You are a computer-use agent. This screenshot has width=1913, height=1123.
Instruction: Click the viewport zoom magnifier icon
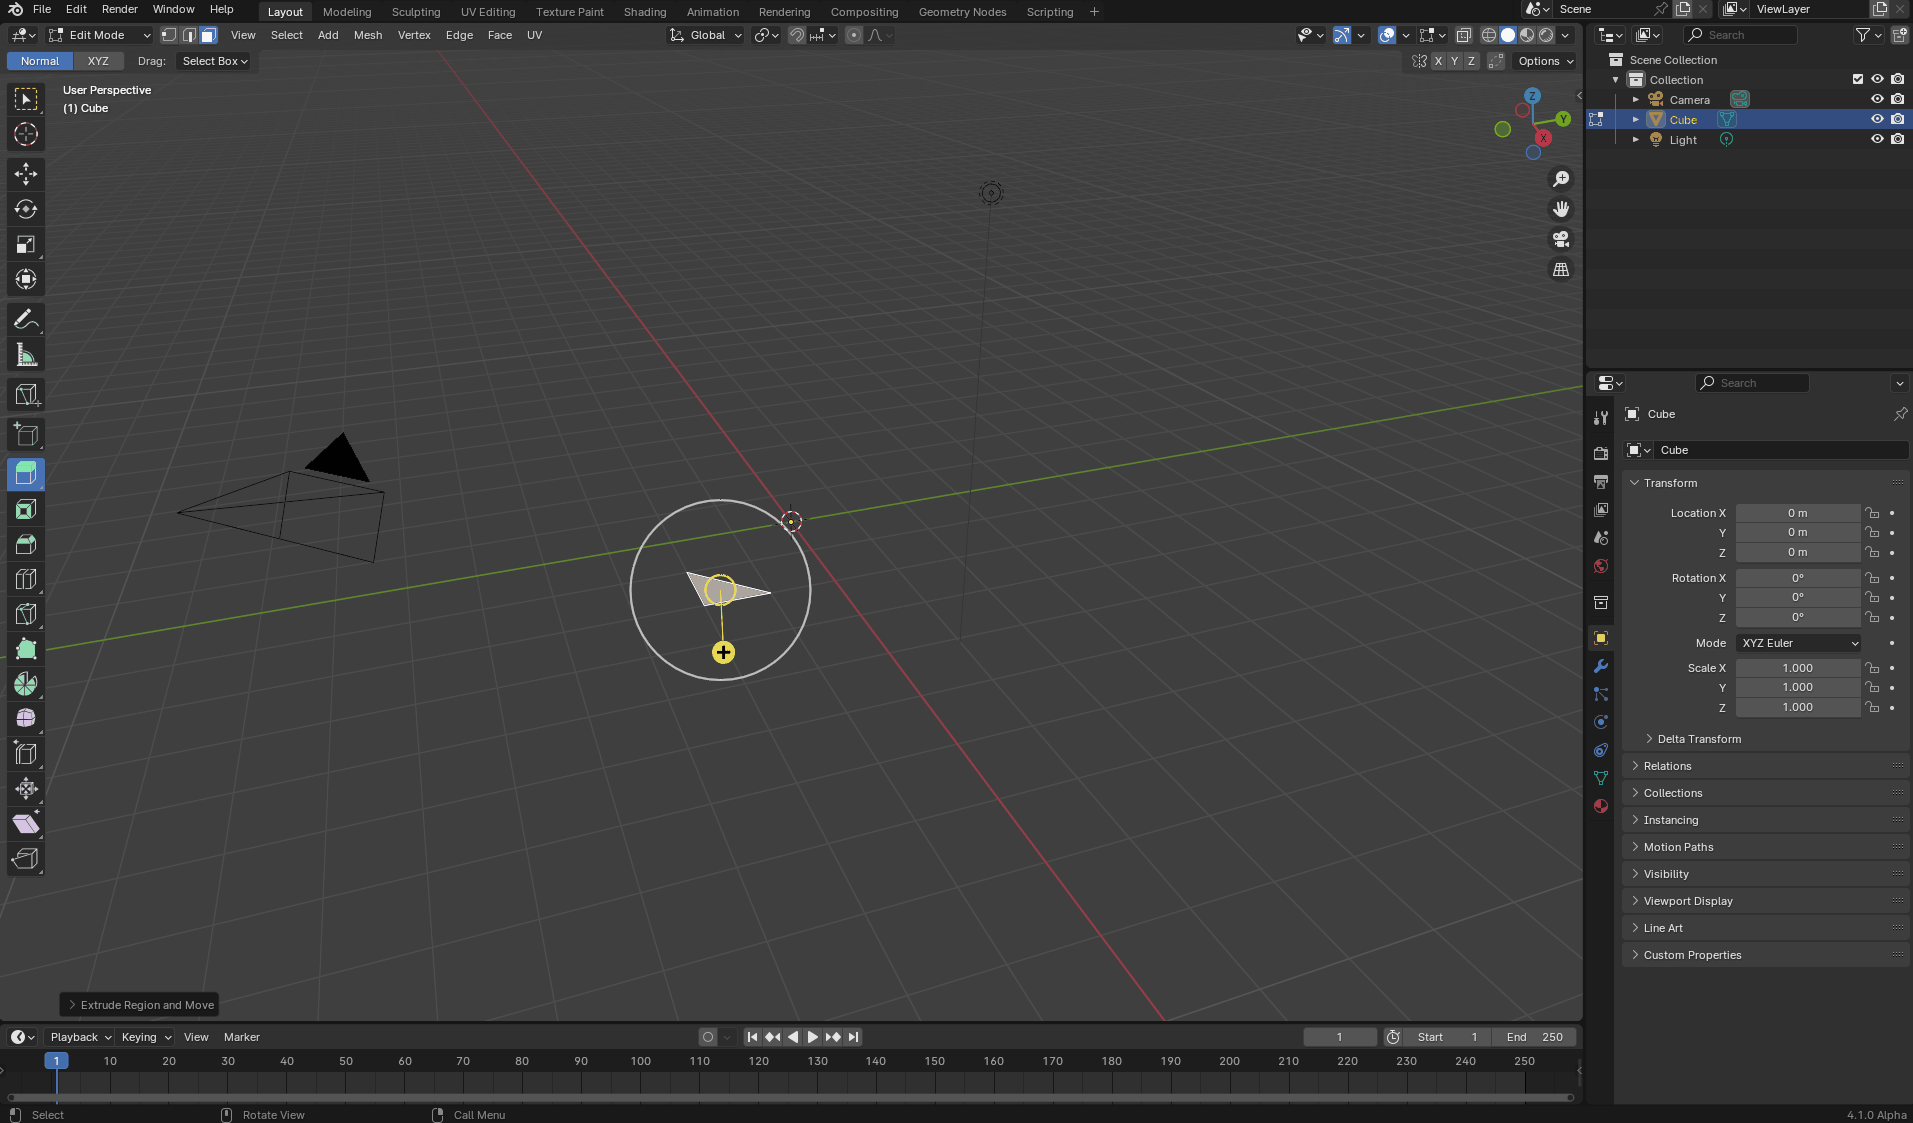[x=1561, y=179]
